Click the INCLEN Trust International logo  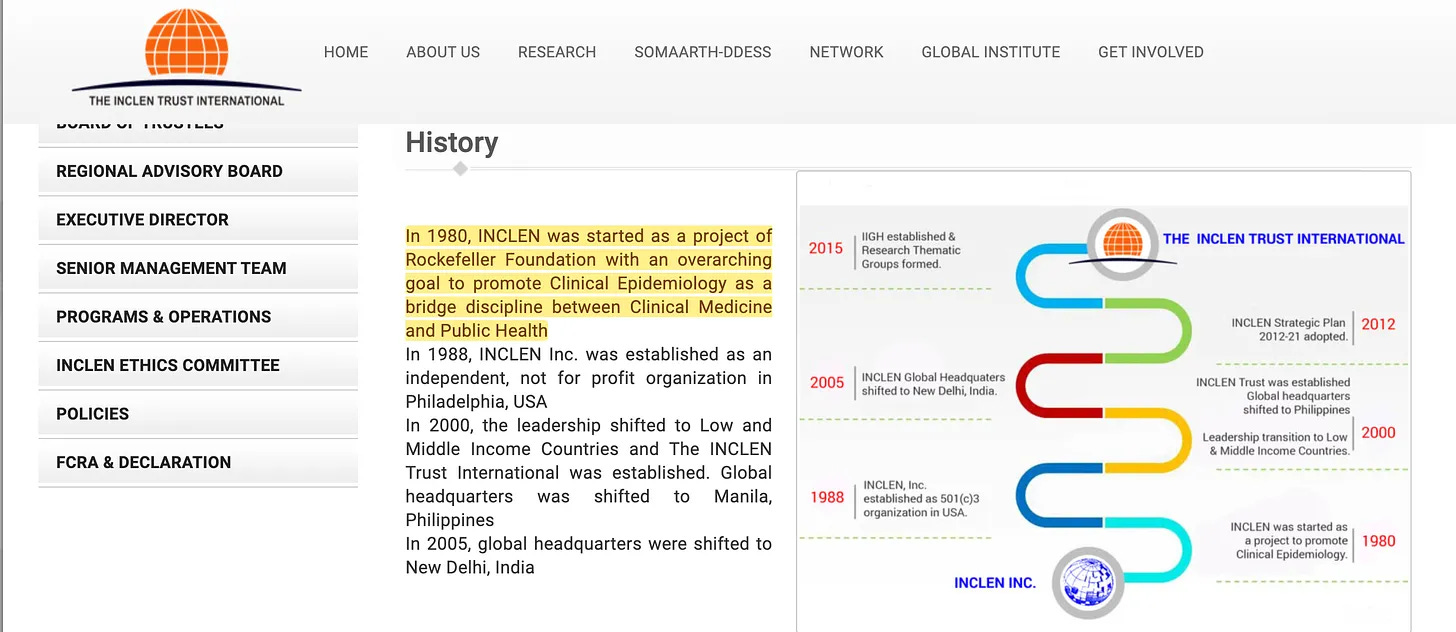click(x=186, y=56)
